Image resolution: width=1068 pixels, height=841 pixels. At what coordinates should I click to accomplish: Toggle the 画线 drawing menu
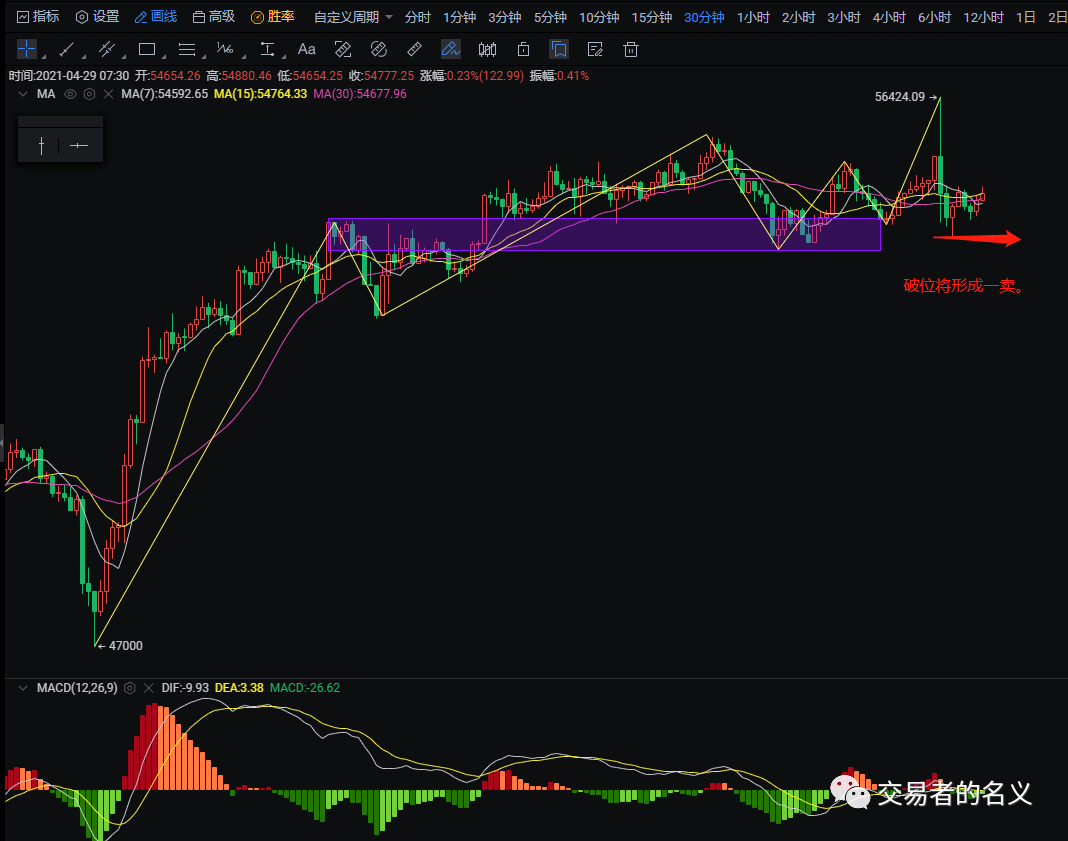156,17
